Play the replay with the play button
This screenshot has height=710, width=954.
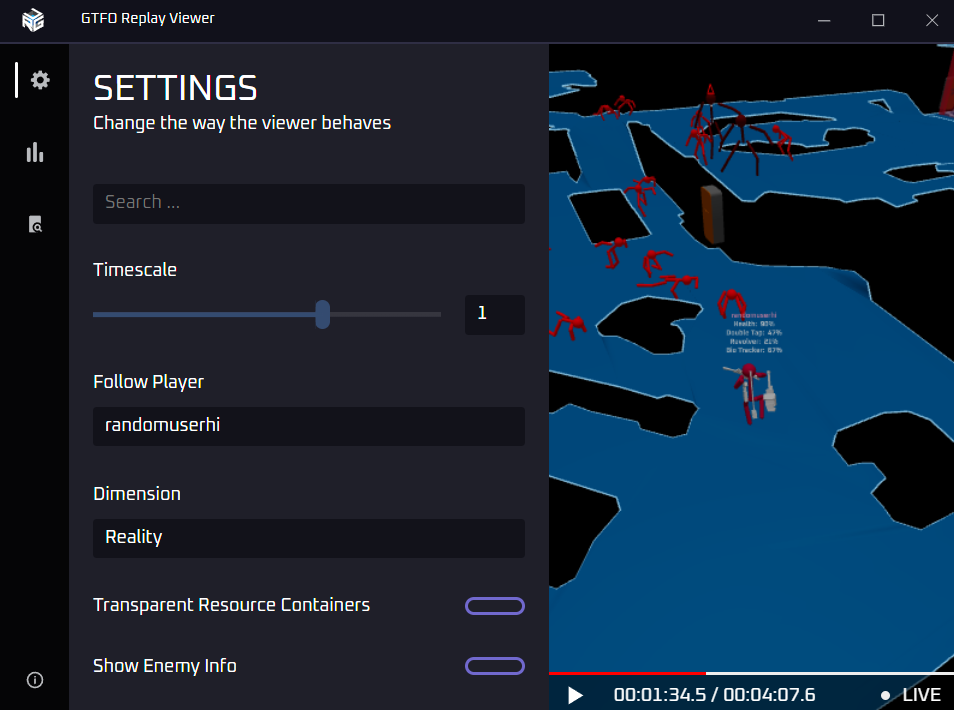pos(574,695)
